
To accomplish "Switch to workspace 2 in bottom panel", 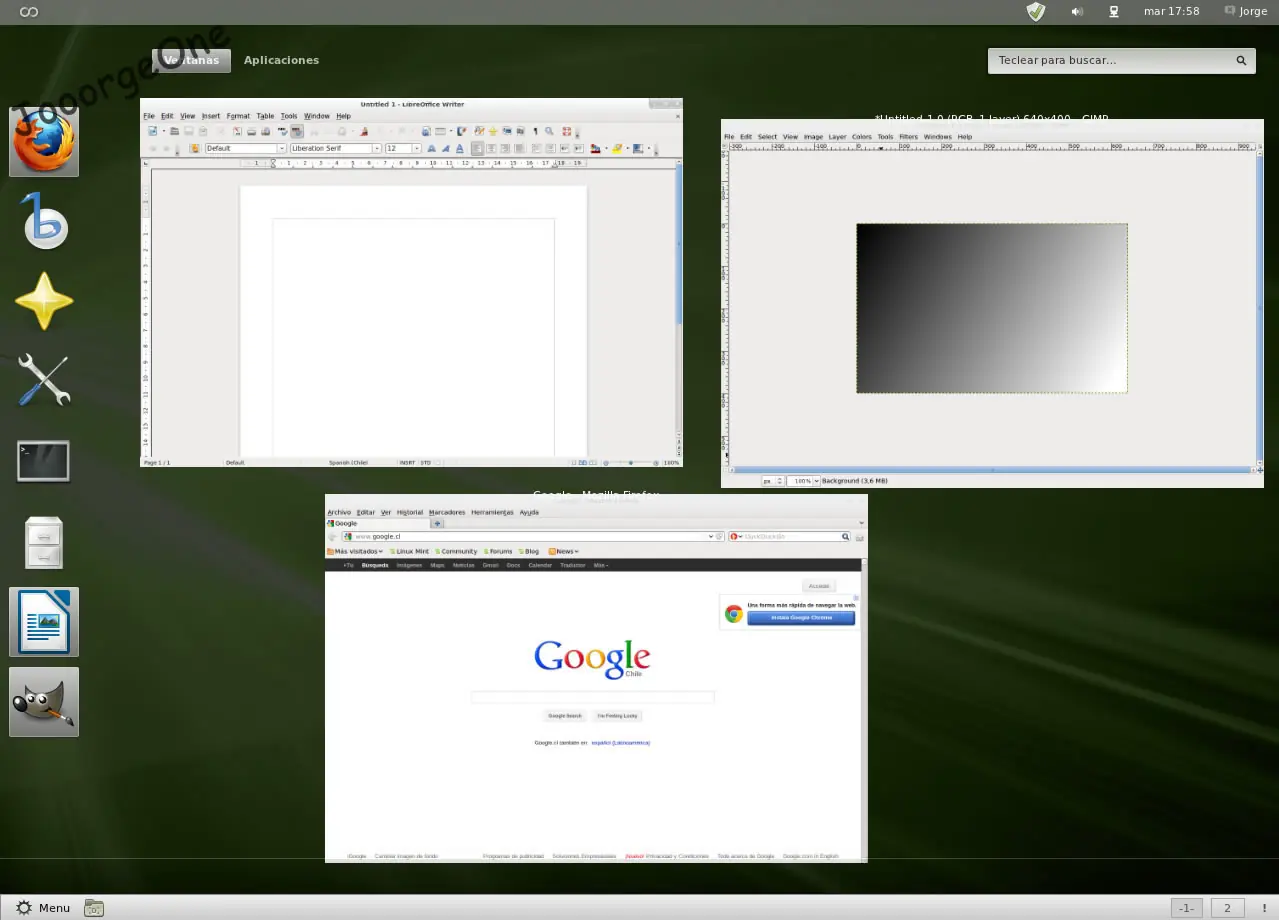I will [x=1227, y=908].
